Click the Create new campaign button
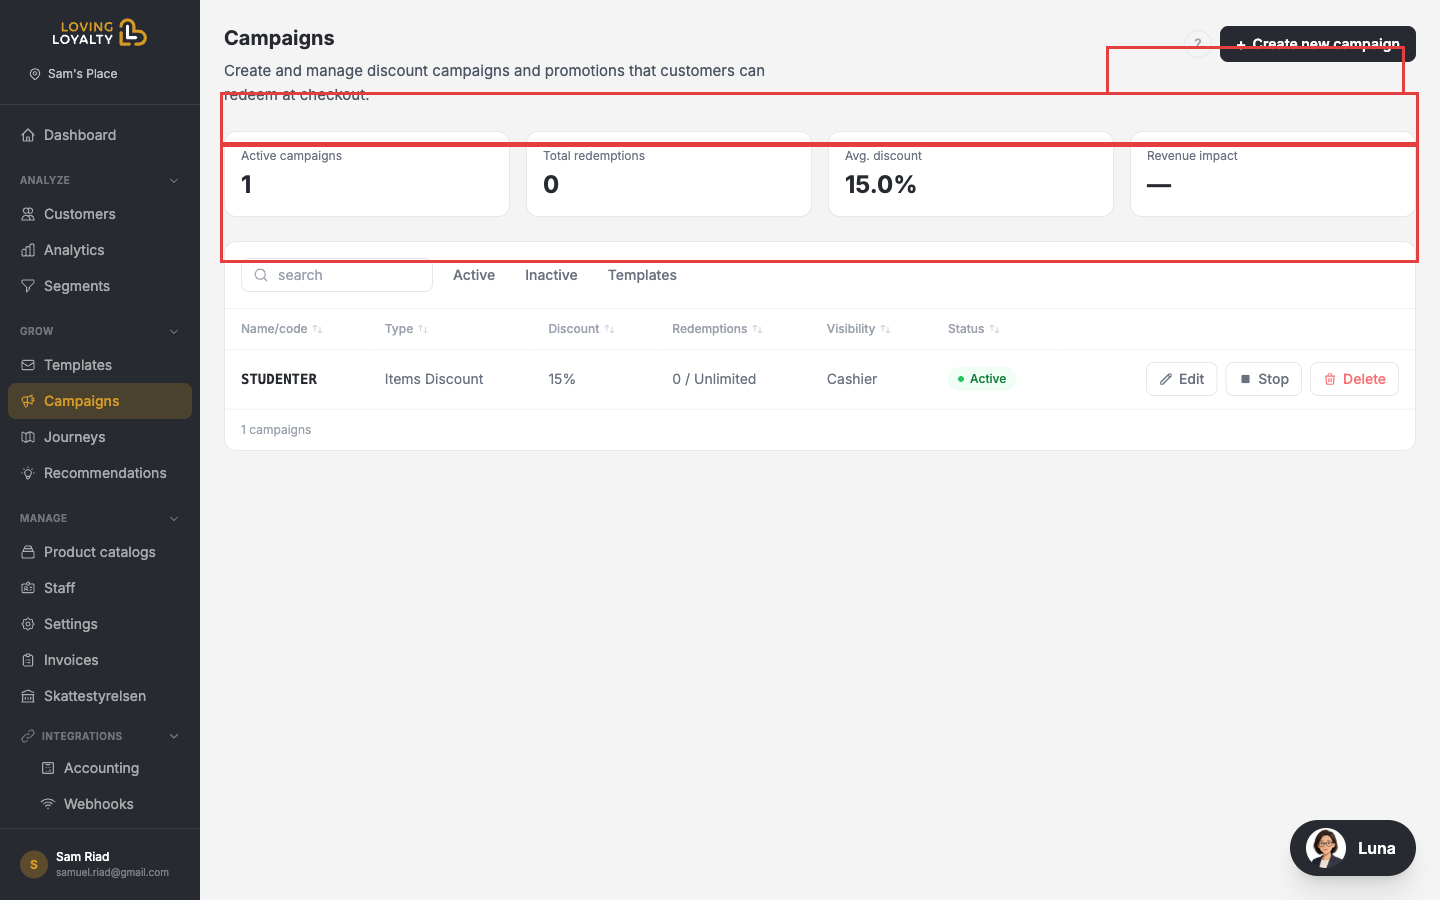The image size is (1440, 900). 1318,44
